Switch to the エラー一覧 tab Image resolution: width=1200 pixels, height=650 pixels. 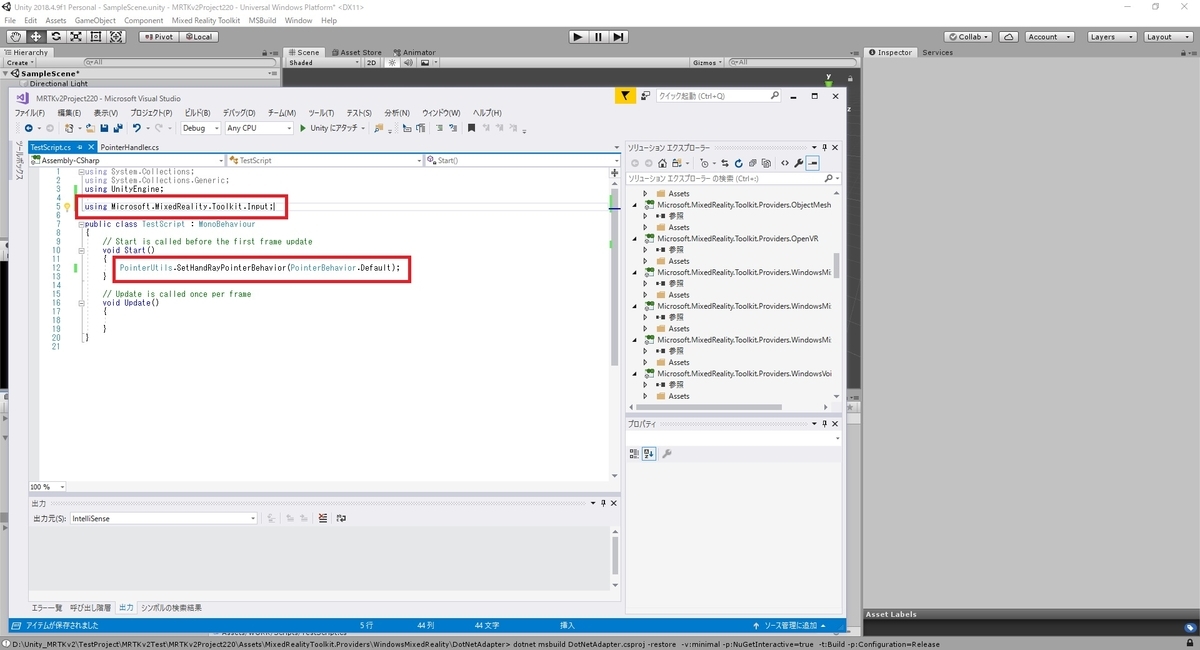point(47,608)
